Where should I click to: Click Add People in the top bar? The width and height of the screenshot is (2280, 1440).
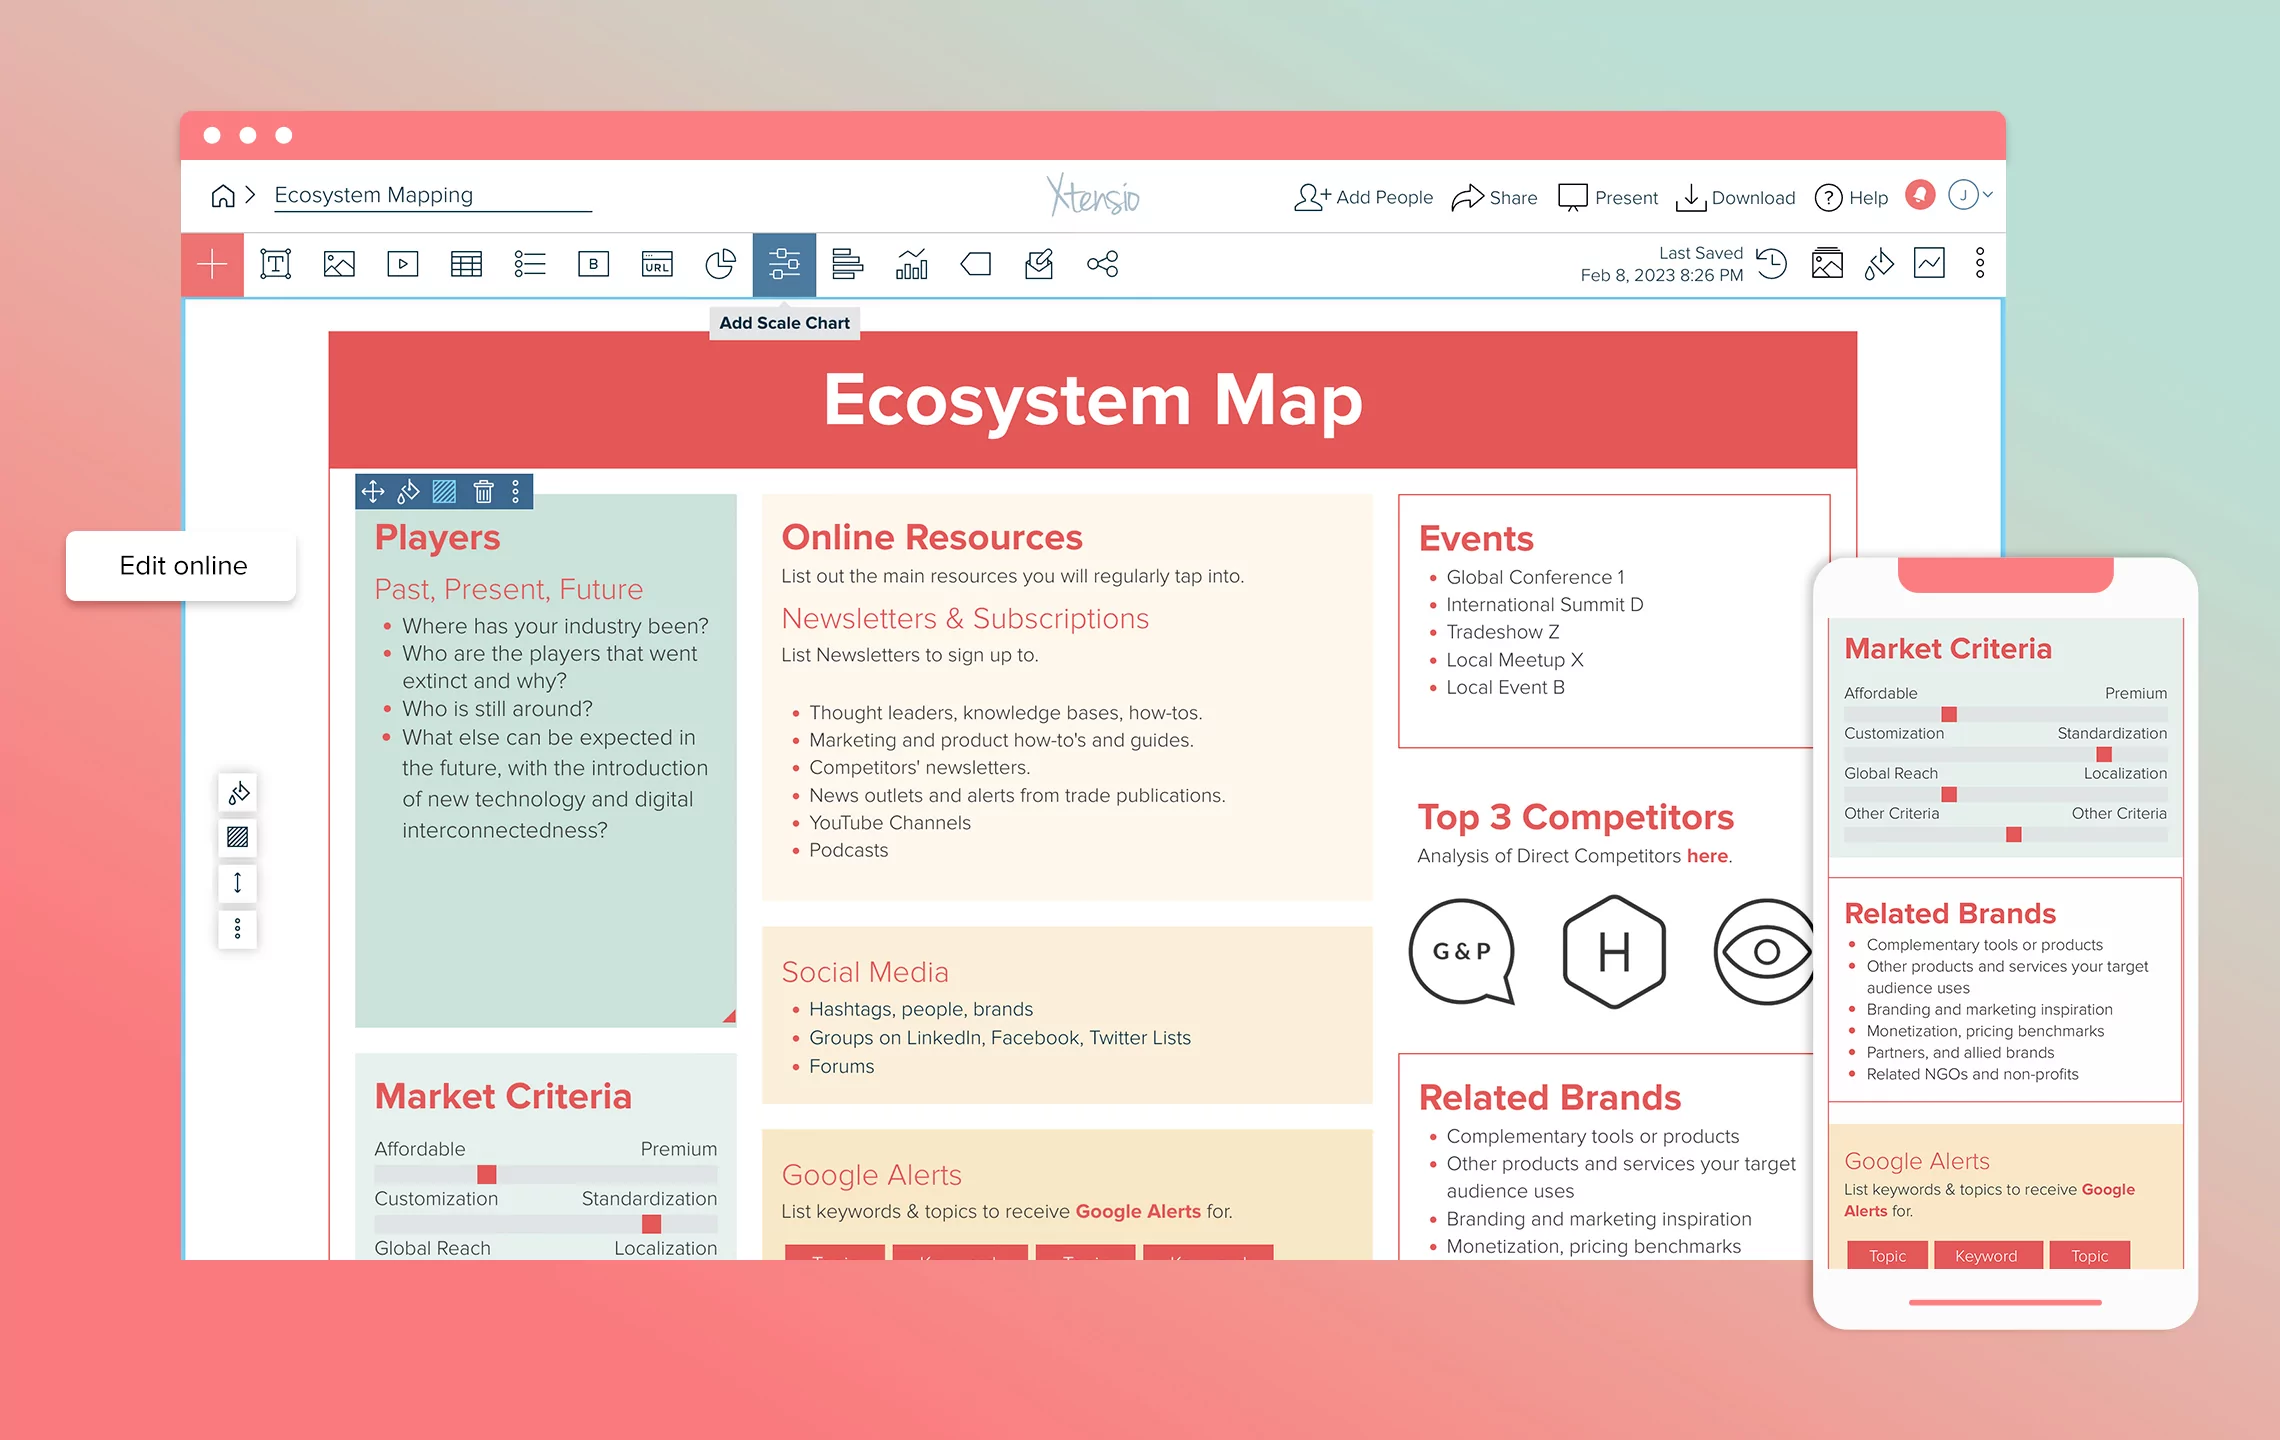(1362, 197)
